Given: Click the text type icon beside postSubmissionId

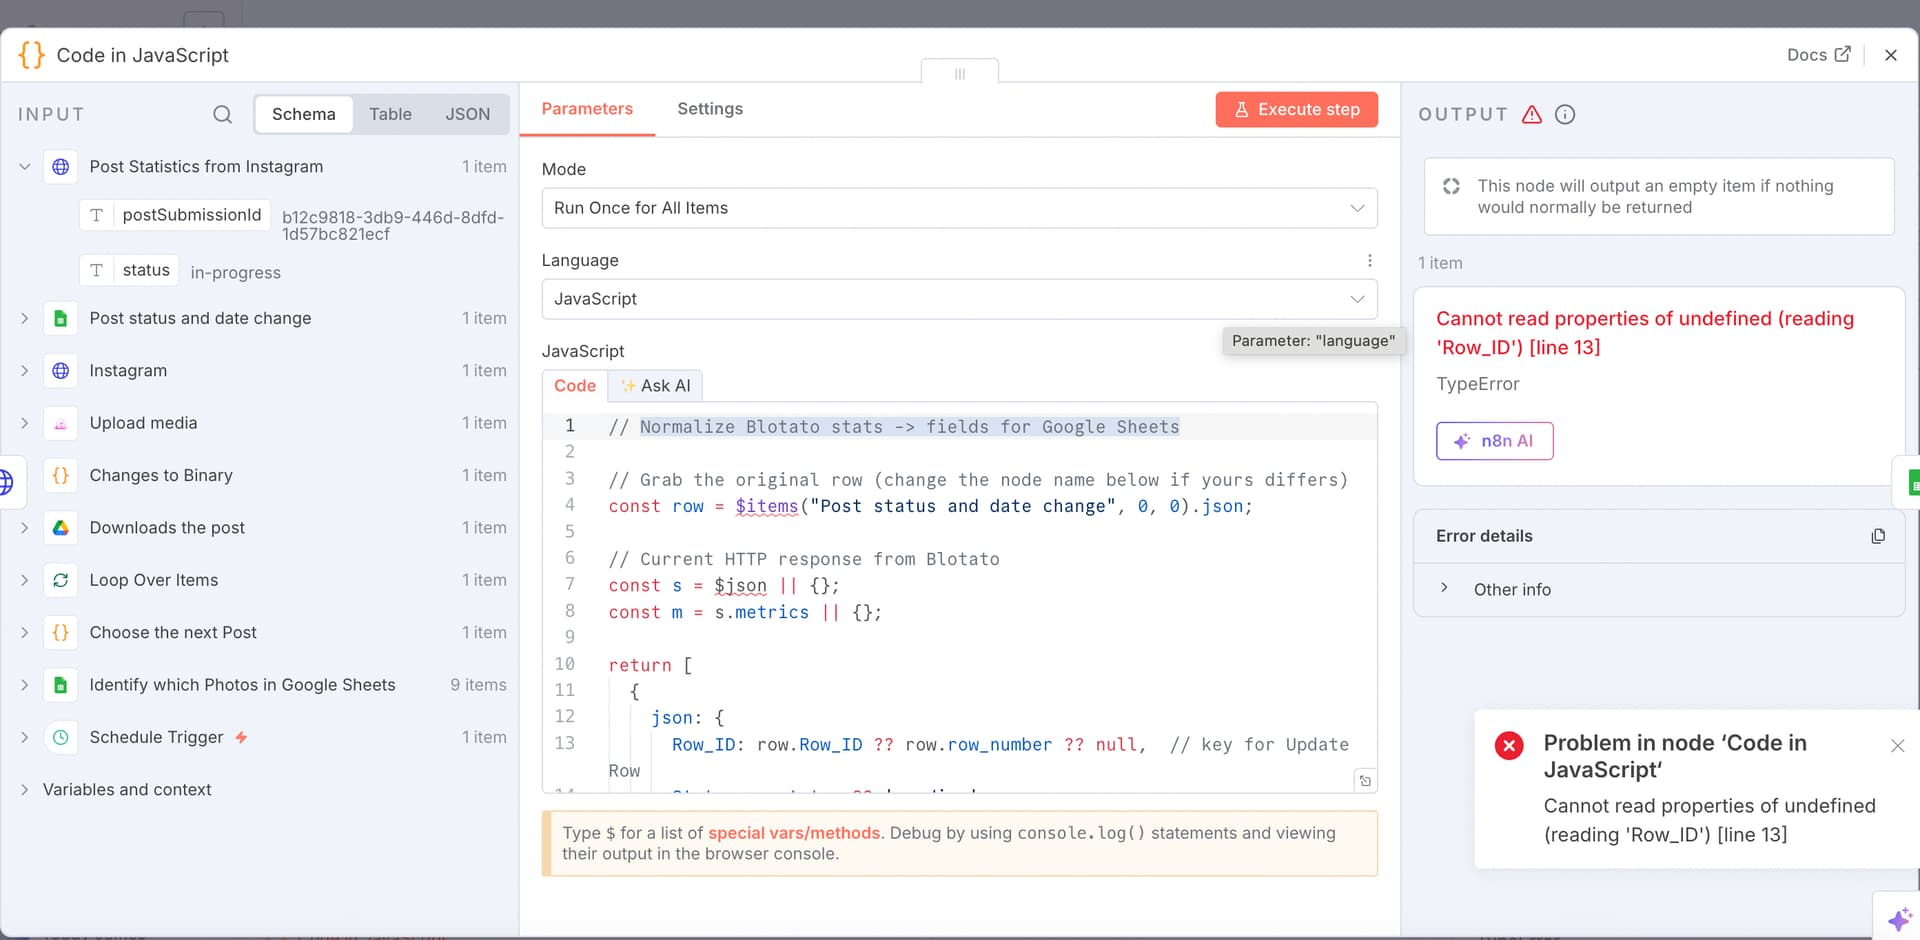Looking at the screenshot, I should click(x=96, y=215).
